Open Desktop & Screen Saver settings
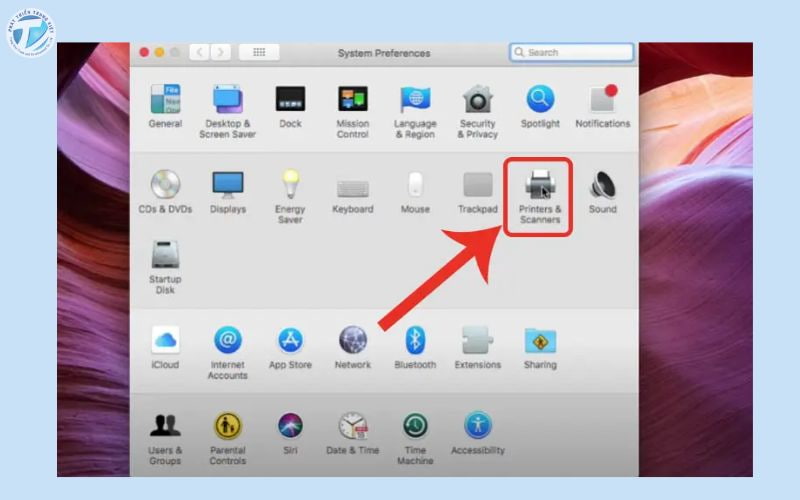The height and width of the screenshot is (500, 800). click(227, 99)
